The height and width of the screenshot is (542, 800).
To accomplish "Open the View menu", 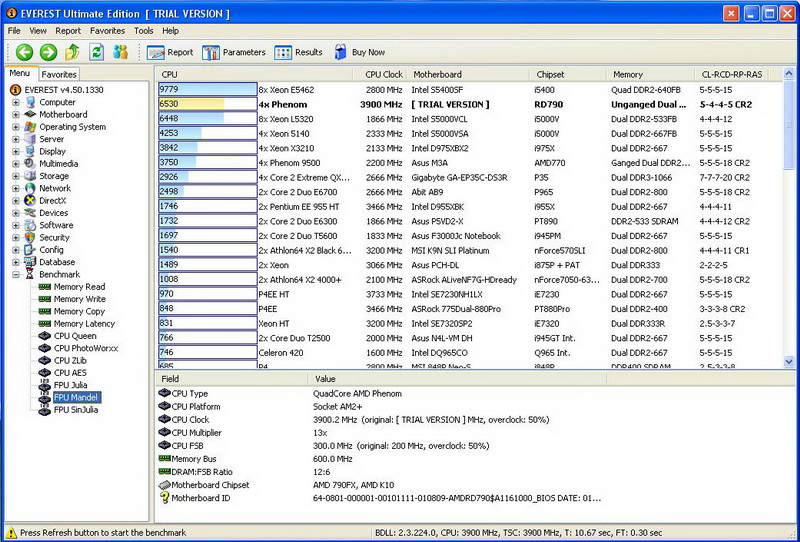I will click(x=38, y=31).
